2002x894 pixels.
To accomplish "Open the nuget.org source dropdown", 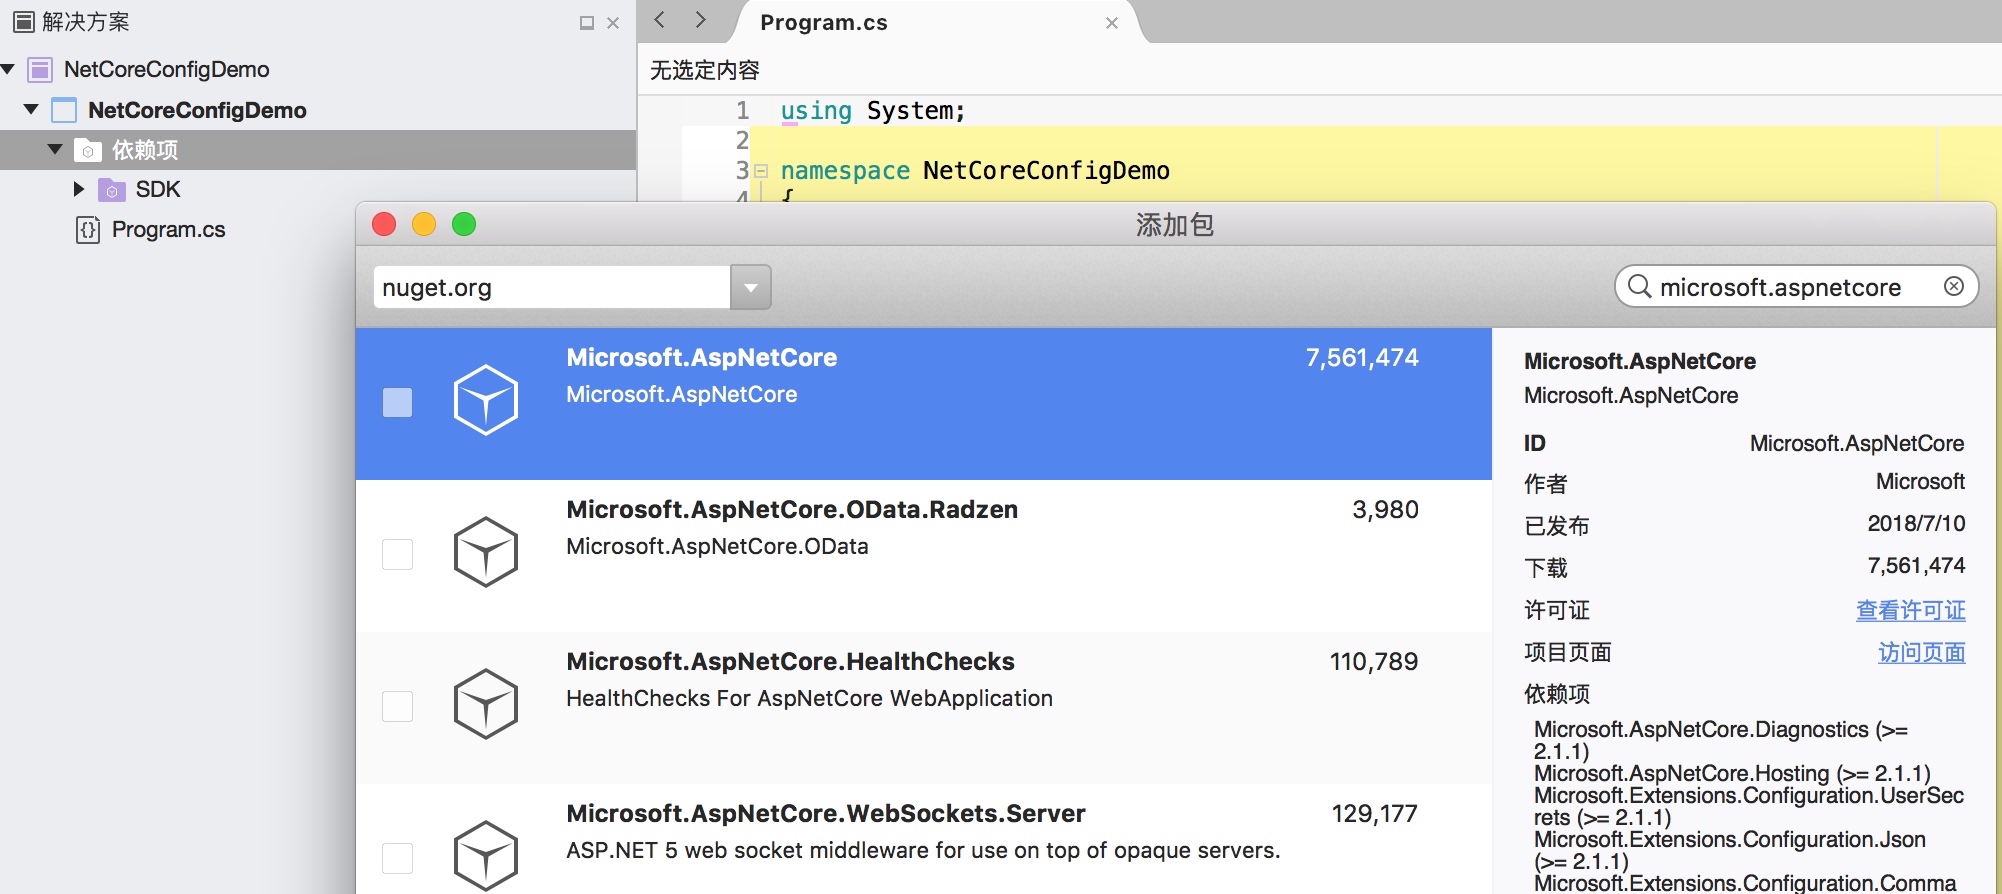I will tap(750, 288).
